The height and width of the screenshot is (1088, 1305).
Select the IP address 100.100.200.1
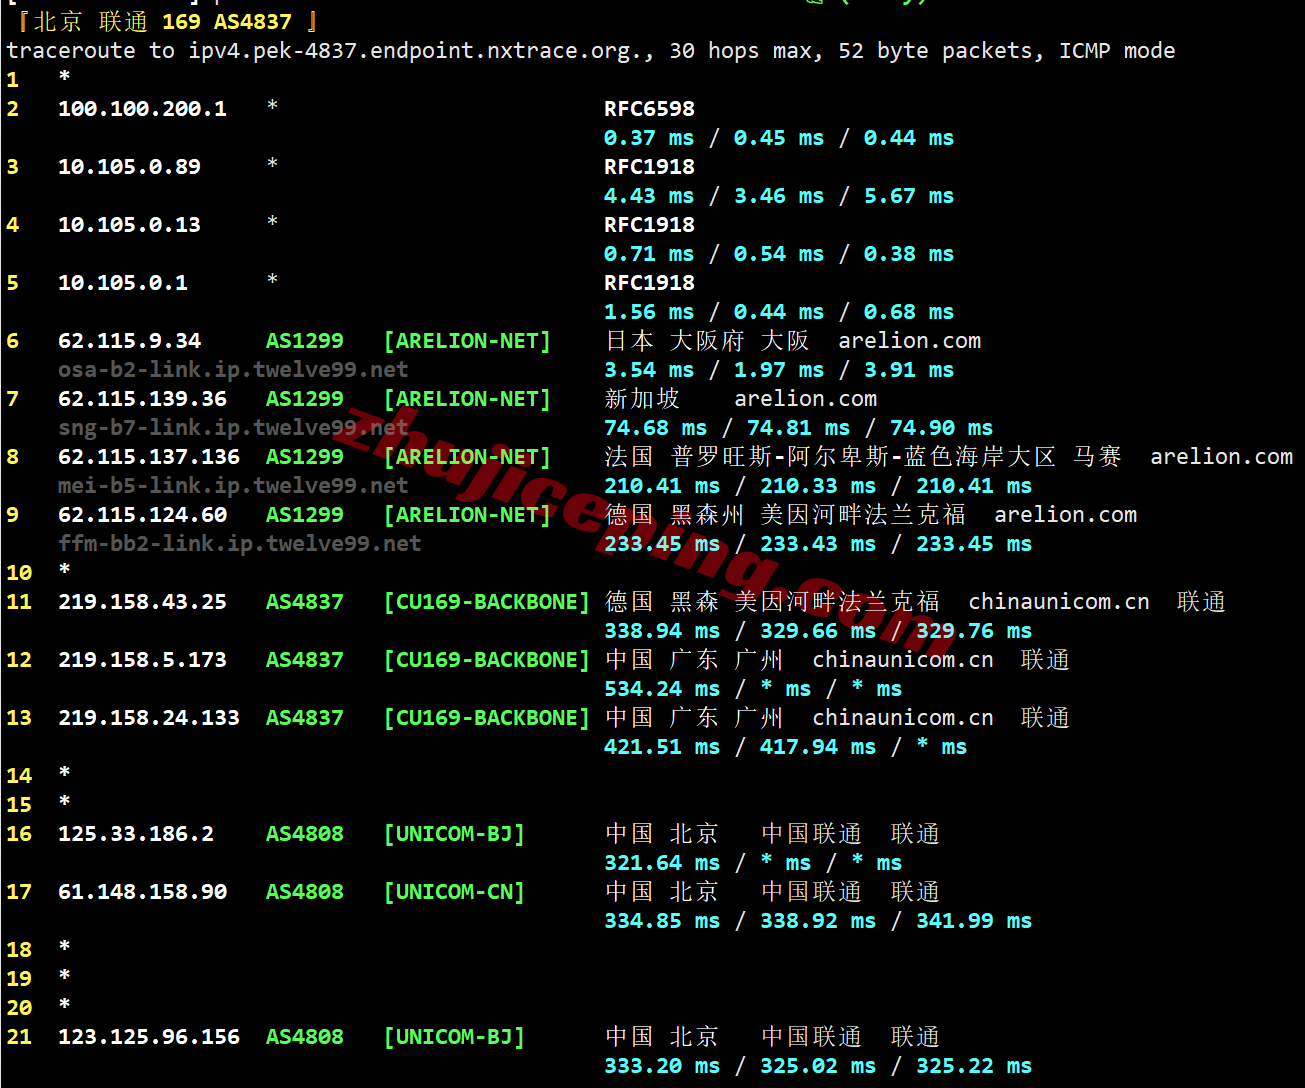pos(142,109)
